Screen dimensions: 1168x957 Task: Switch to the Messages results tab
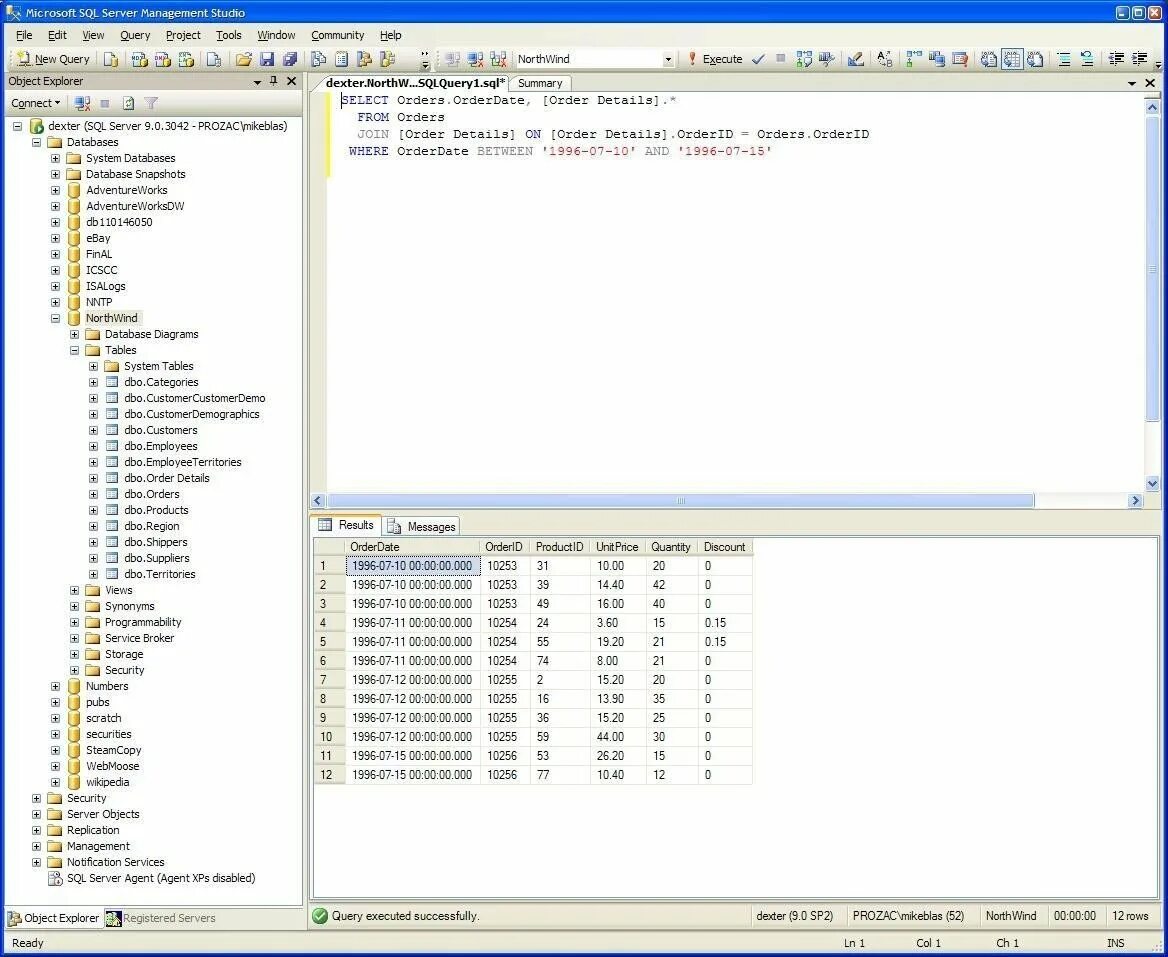tap(422, 527)
